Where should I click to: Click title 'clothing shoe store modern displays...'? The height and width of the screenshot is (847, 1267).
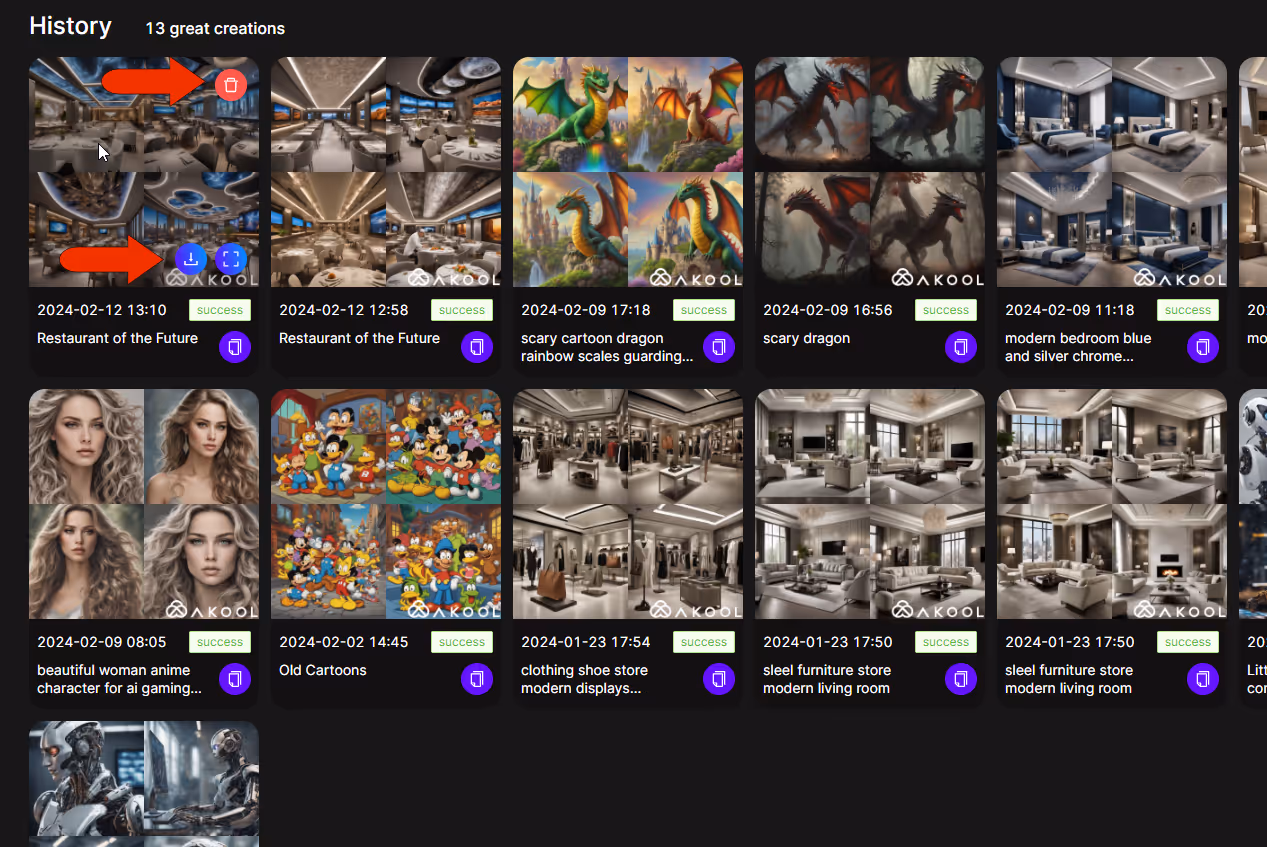tap(585, 679)
